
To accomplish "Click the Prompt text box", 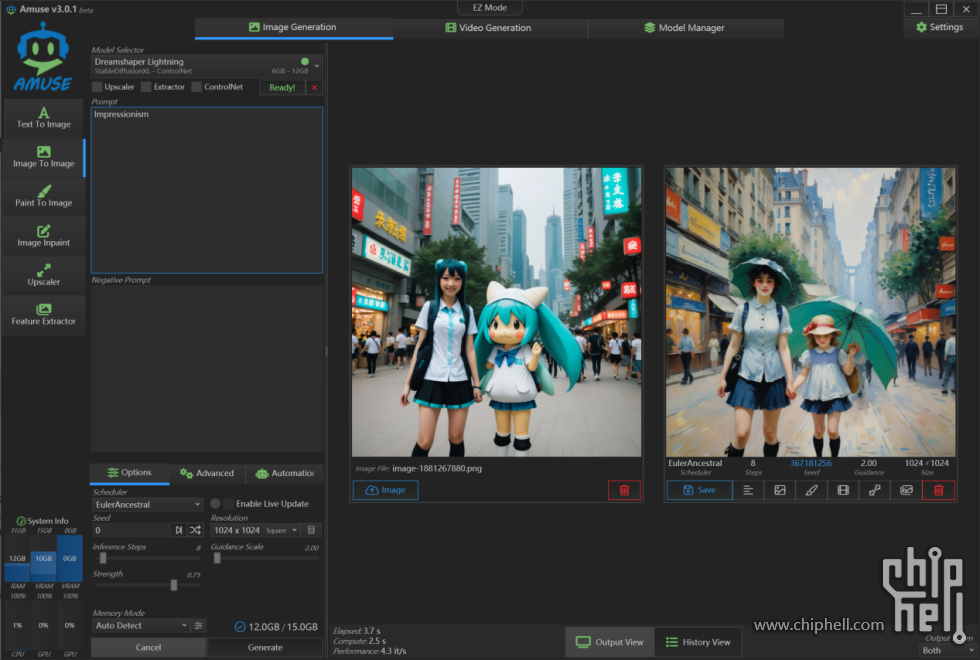I will coord(207,190).
